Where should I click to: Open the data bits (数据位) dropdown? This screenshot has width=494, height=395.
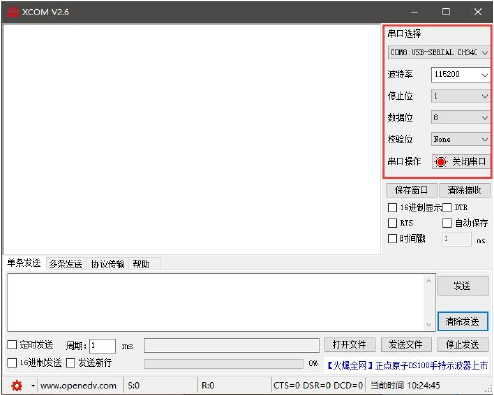coord(460,117)
